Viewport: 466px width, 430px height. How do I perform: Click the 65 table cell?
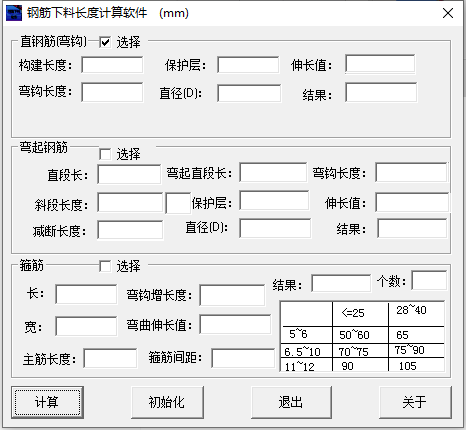402,335
